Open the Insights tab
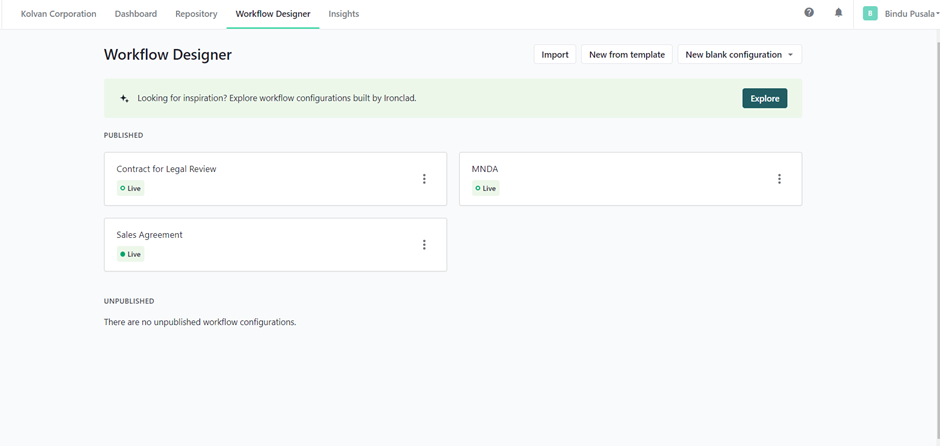This screenshot has width=940, height=446. [344, 14]
